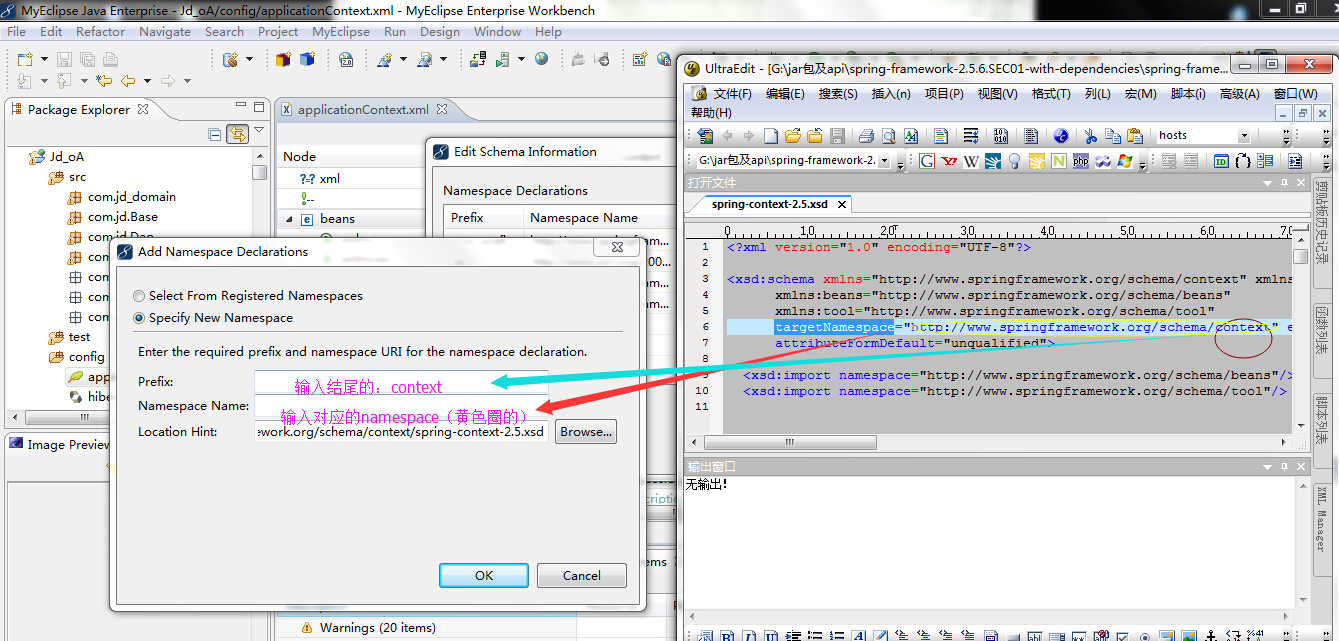The height and width of the screenshot is (641, 1339).
Task: Click Cancel in Add Namespace Declarations
Action: pos(582,575)
